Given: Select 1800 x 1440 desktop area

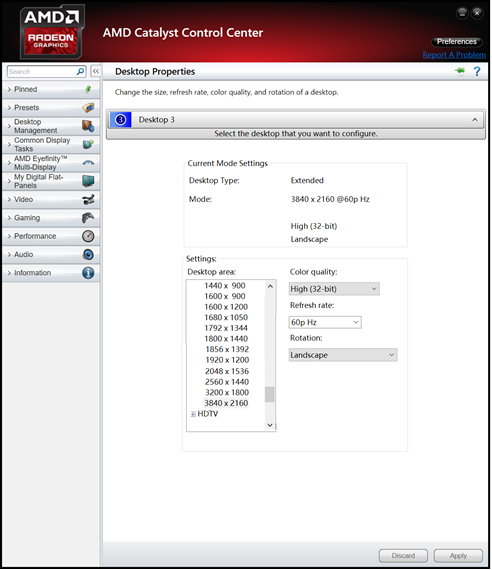Looking at the screenshot, I should tap(226, 338).
